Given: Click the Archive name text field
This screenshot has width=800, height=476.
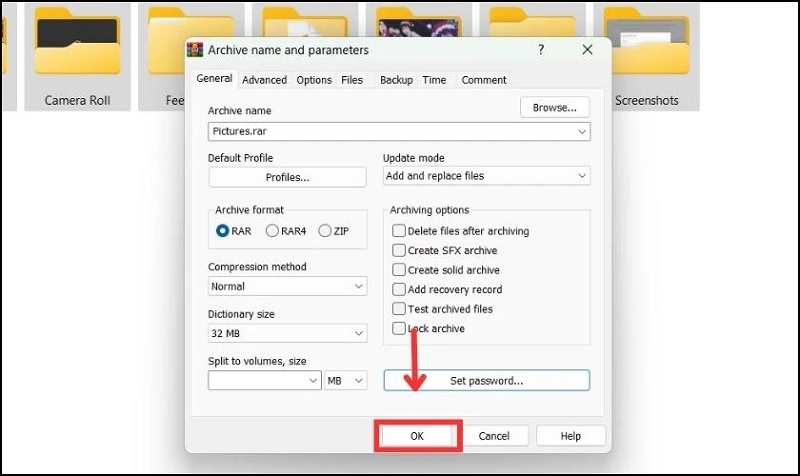Looking at the screenshot, I should pyautogui.click(x=390, y=131).
